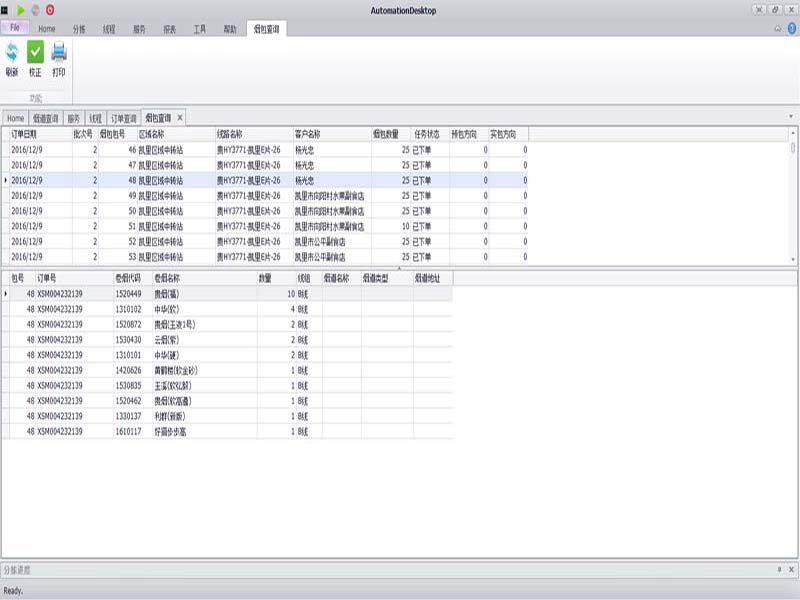This screenshot has height=600, width=800.
Task: Switch to the 报表 ribbon tab
Action: [170, 29]
